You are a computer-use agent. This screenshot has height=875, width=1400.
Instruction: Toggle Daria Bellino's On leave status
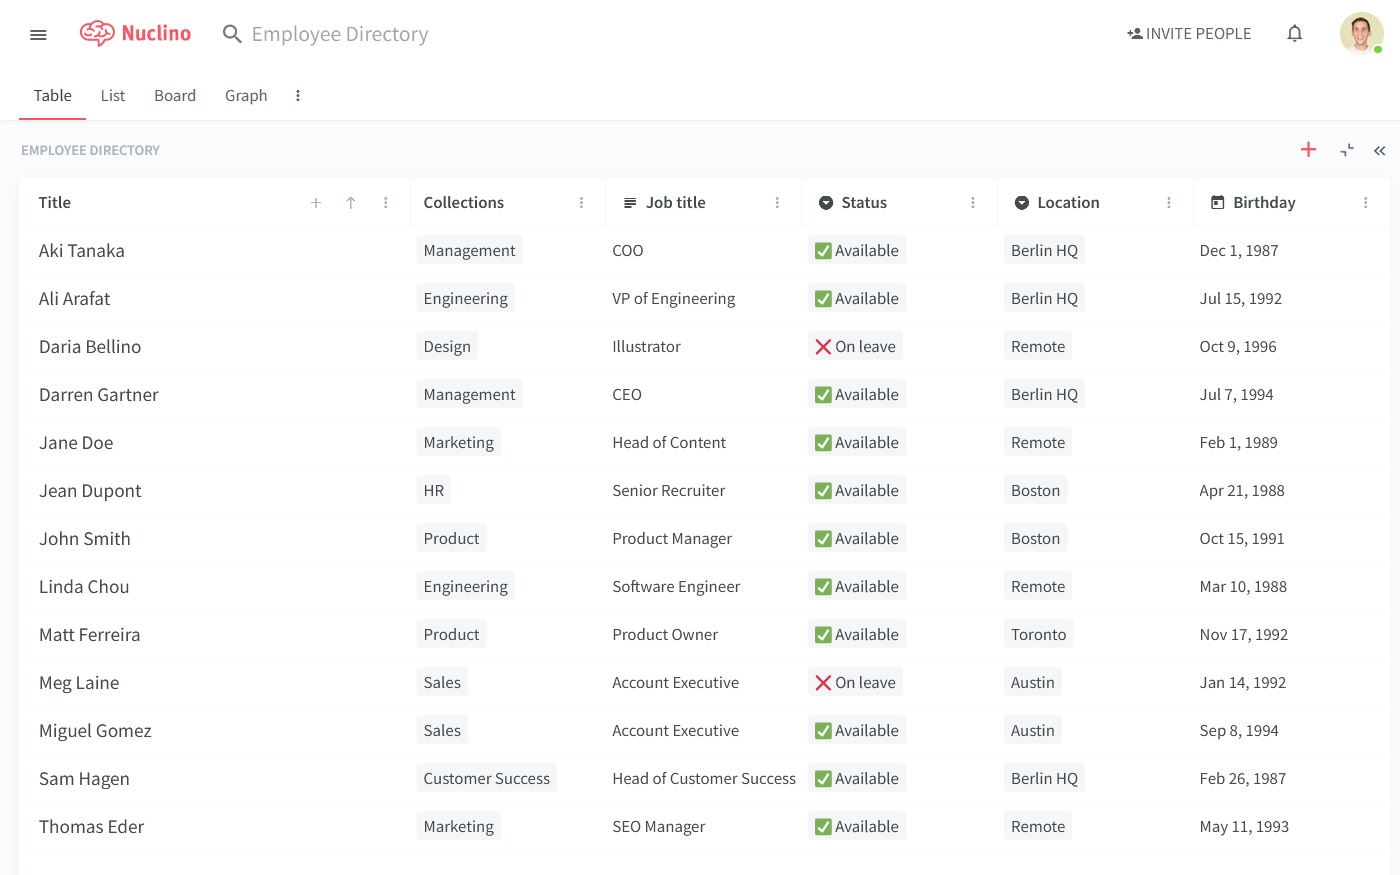click(x=855, y=347)
